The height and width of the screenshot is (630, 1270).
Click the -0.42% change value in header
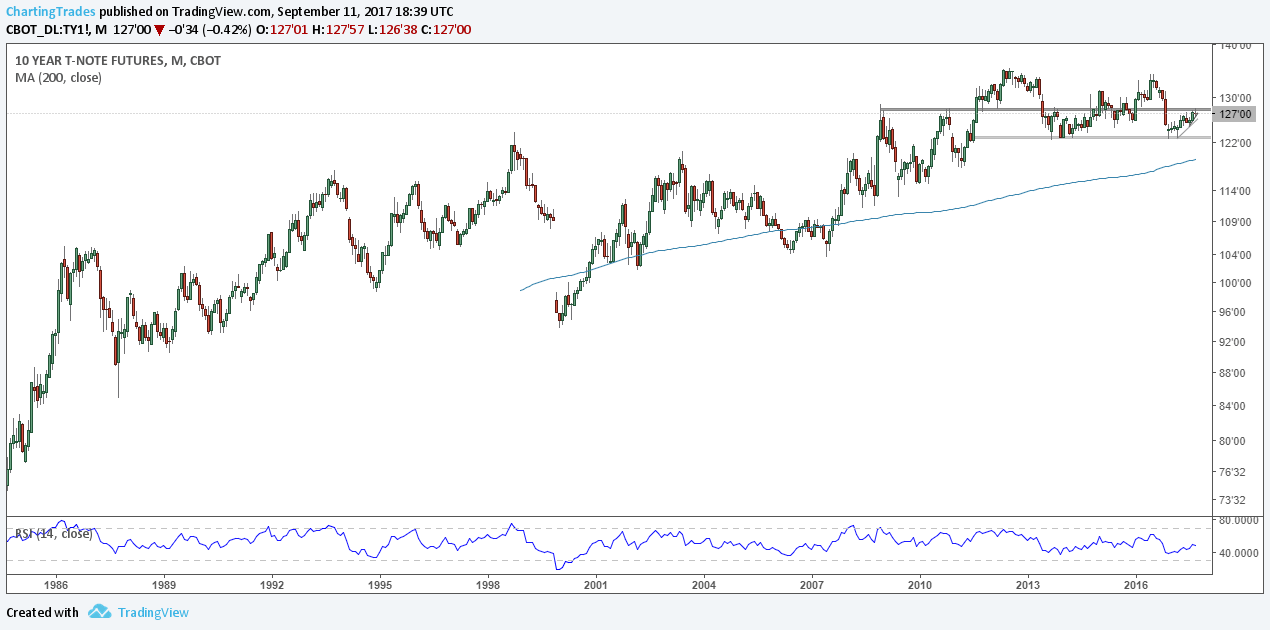[225, 30]
